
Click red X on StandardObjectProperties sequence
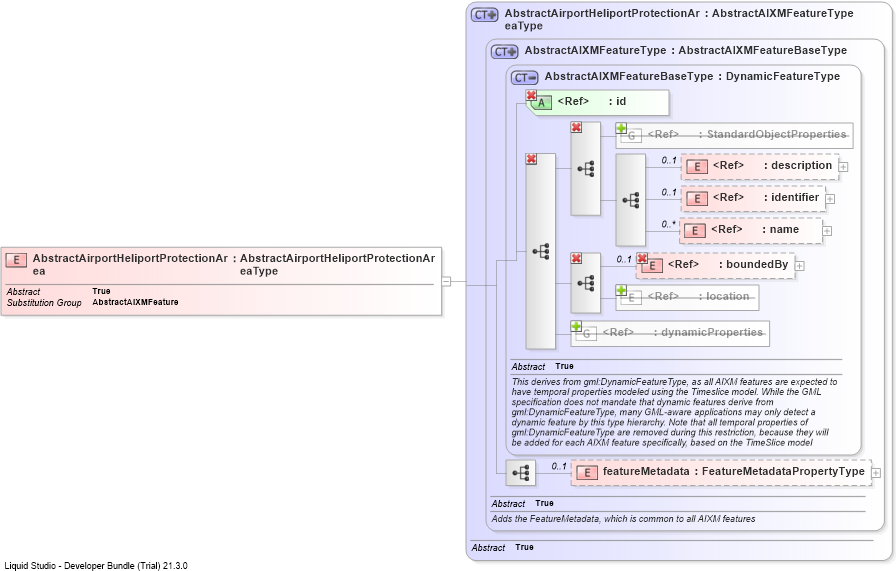pyautogui.click(x=577, y=127)
